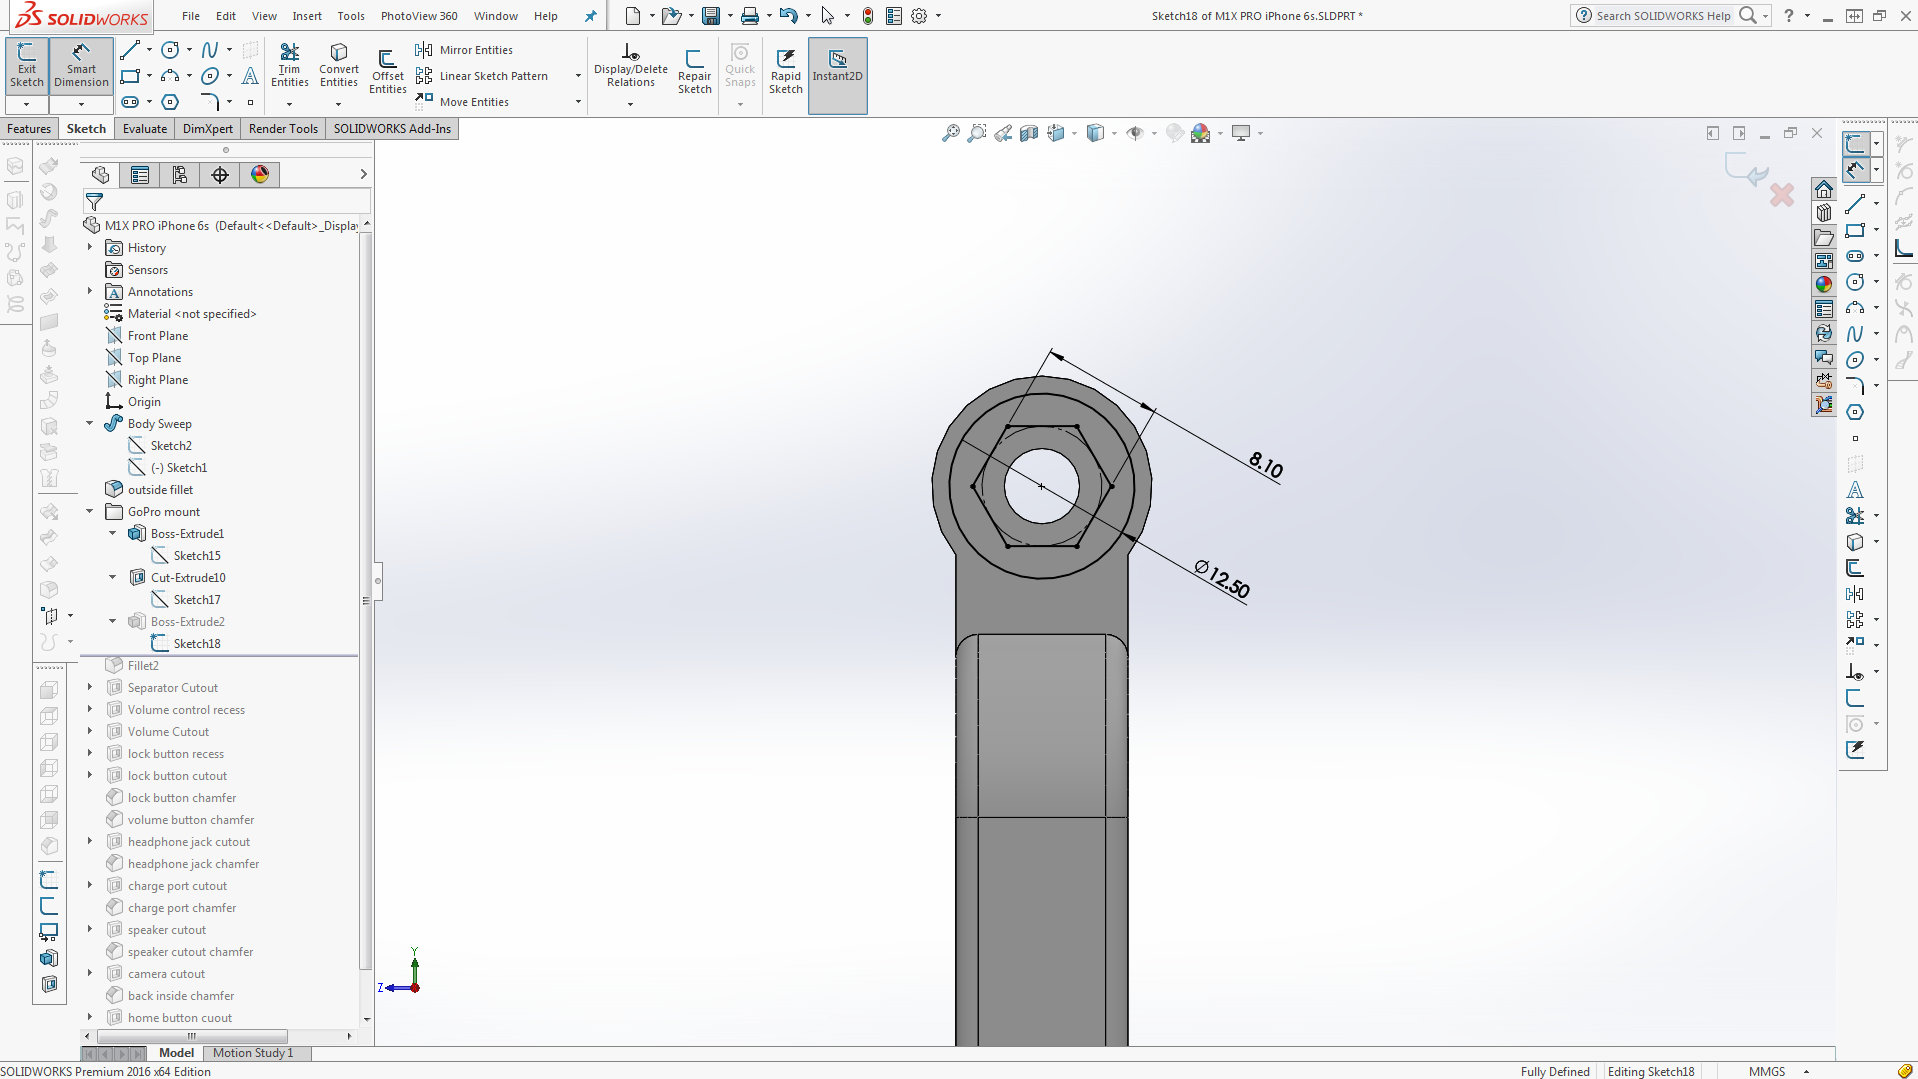Click the Rebuild traffic light icon
This screenshot has width=1918, height=1079.
coord(868,16)
